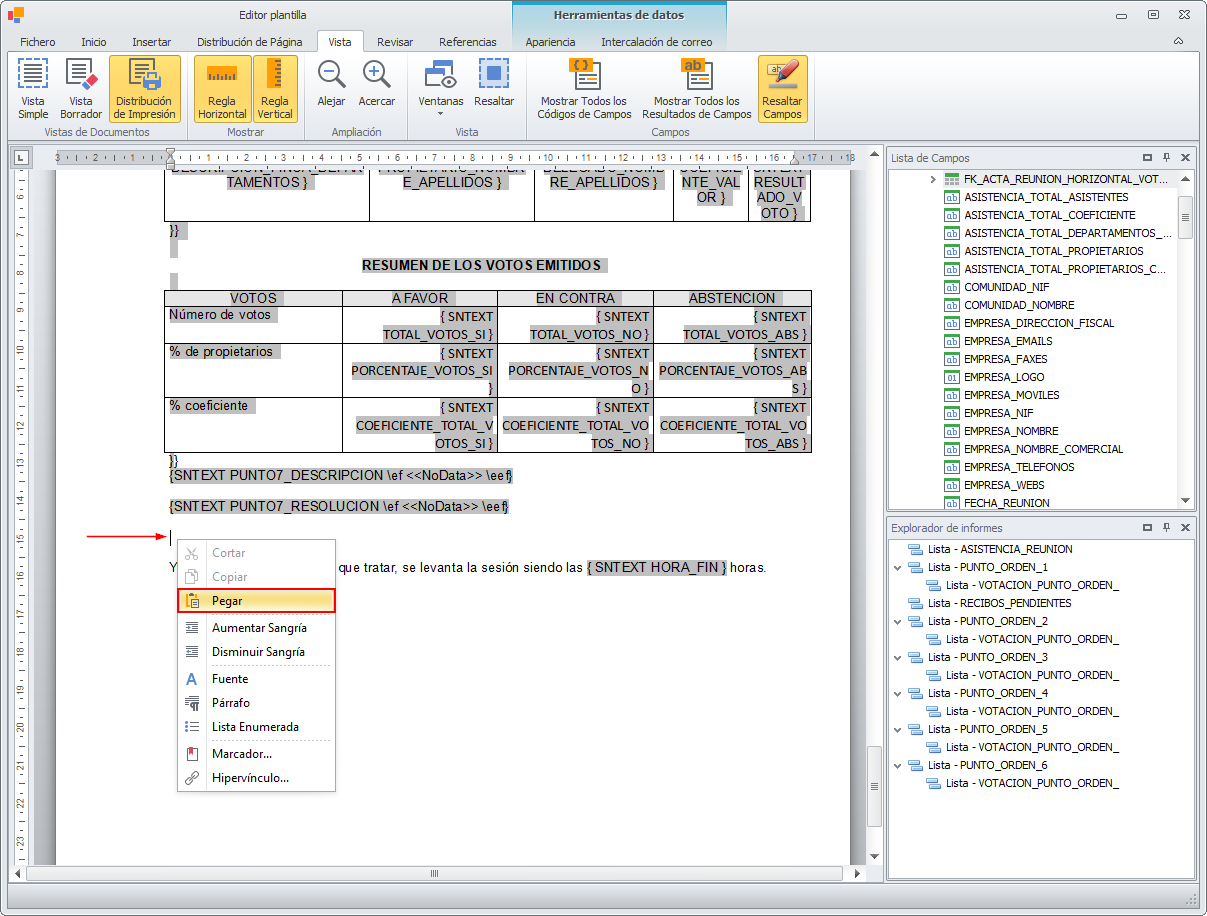Toggle the Regla Horizontal ruler
The image size is (1207, 916).
point(221,88)
